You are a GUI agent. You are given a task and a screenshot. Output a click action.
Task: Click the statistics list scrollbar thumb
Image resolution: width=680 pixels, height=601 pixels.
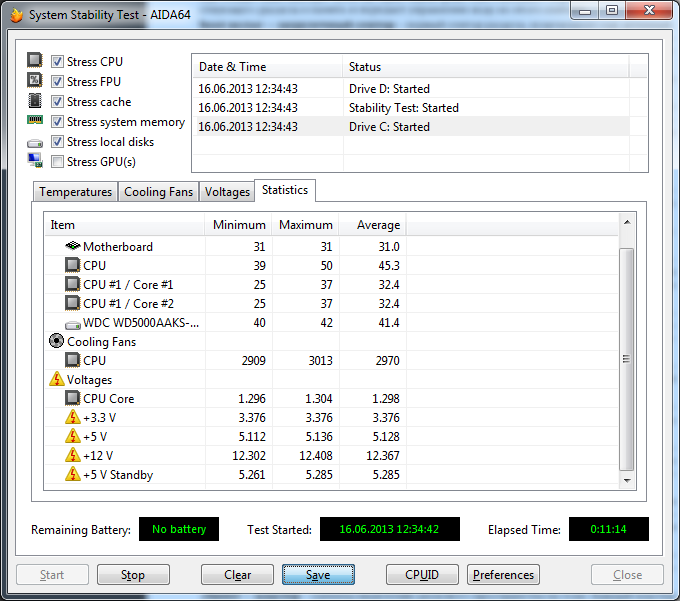627,359
